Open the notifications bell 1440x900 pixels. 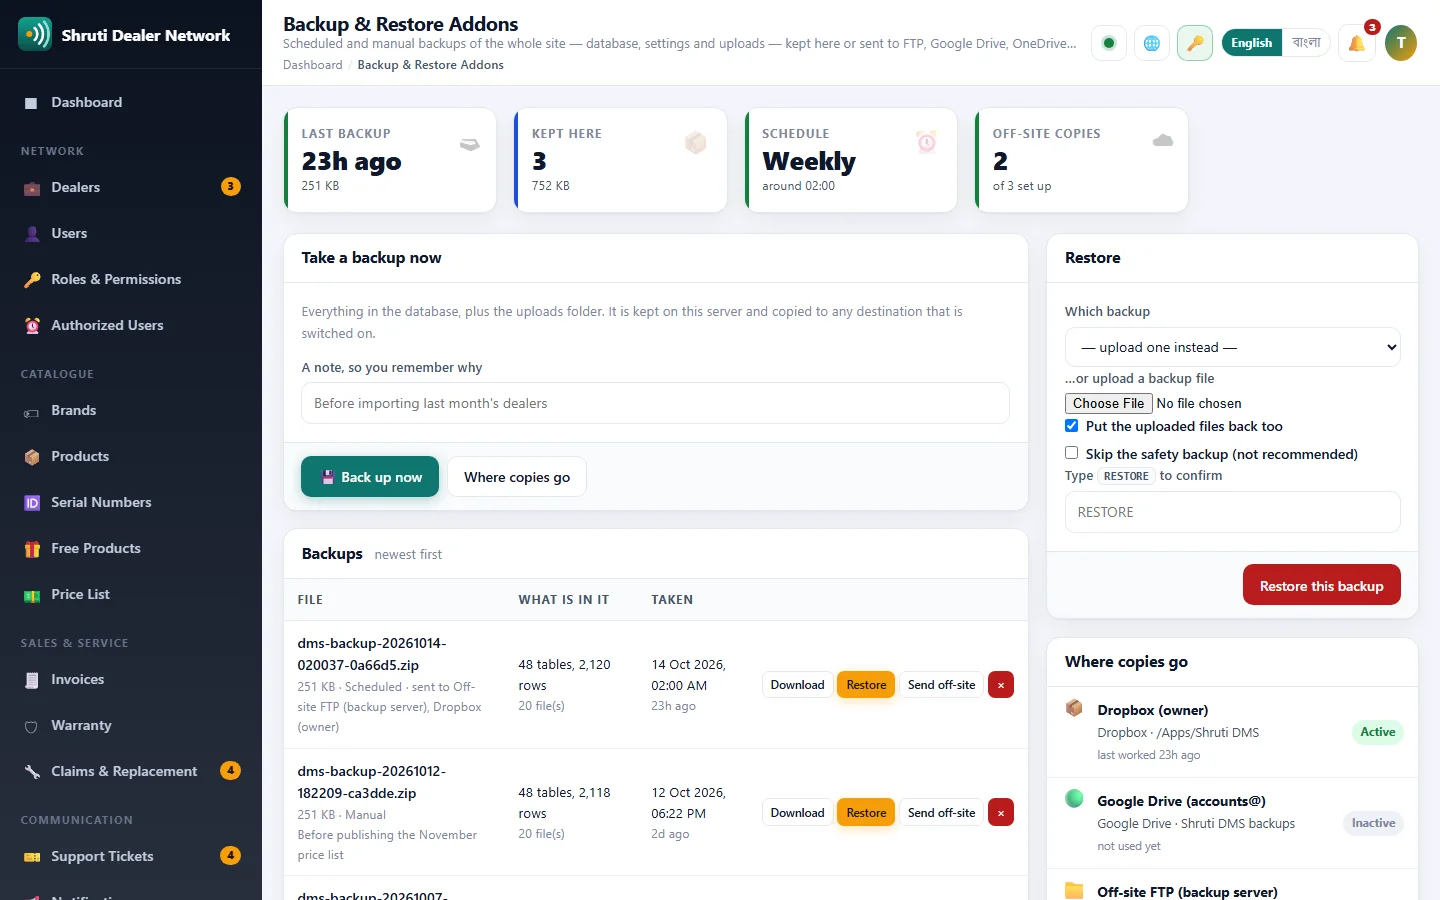(x=1357, y=43)
